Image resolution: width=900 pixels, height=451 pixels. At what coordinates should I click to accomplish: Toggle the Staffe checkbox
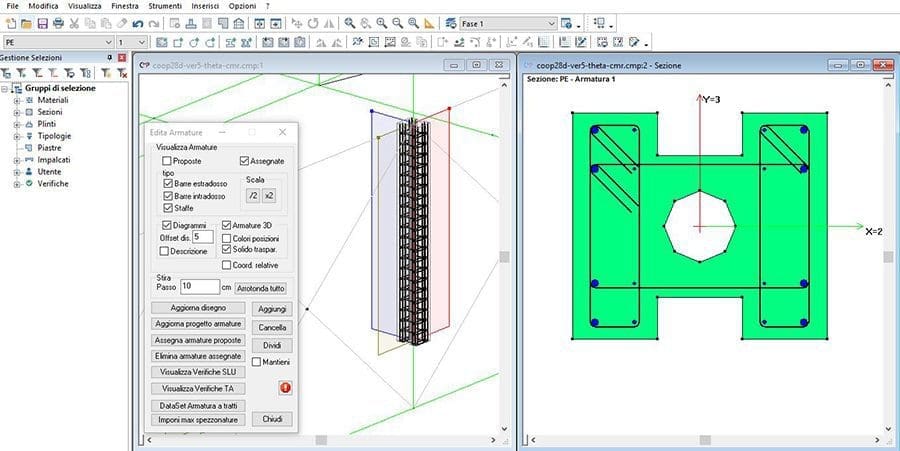pos(168,208)
